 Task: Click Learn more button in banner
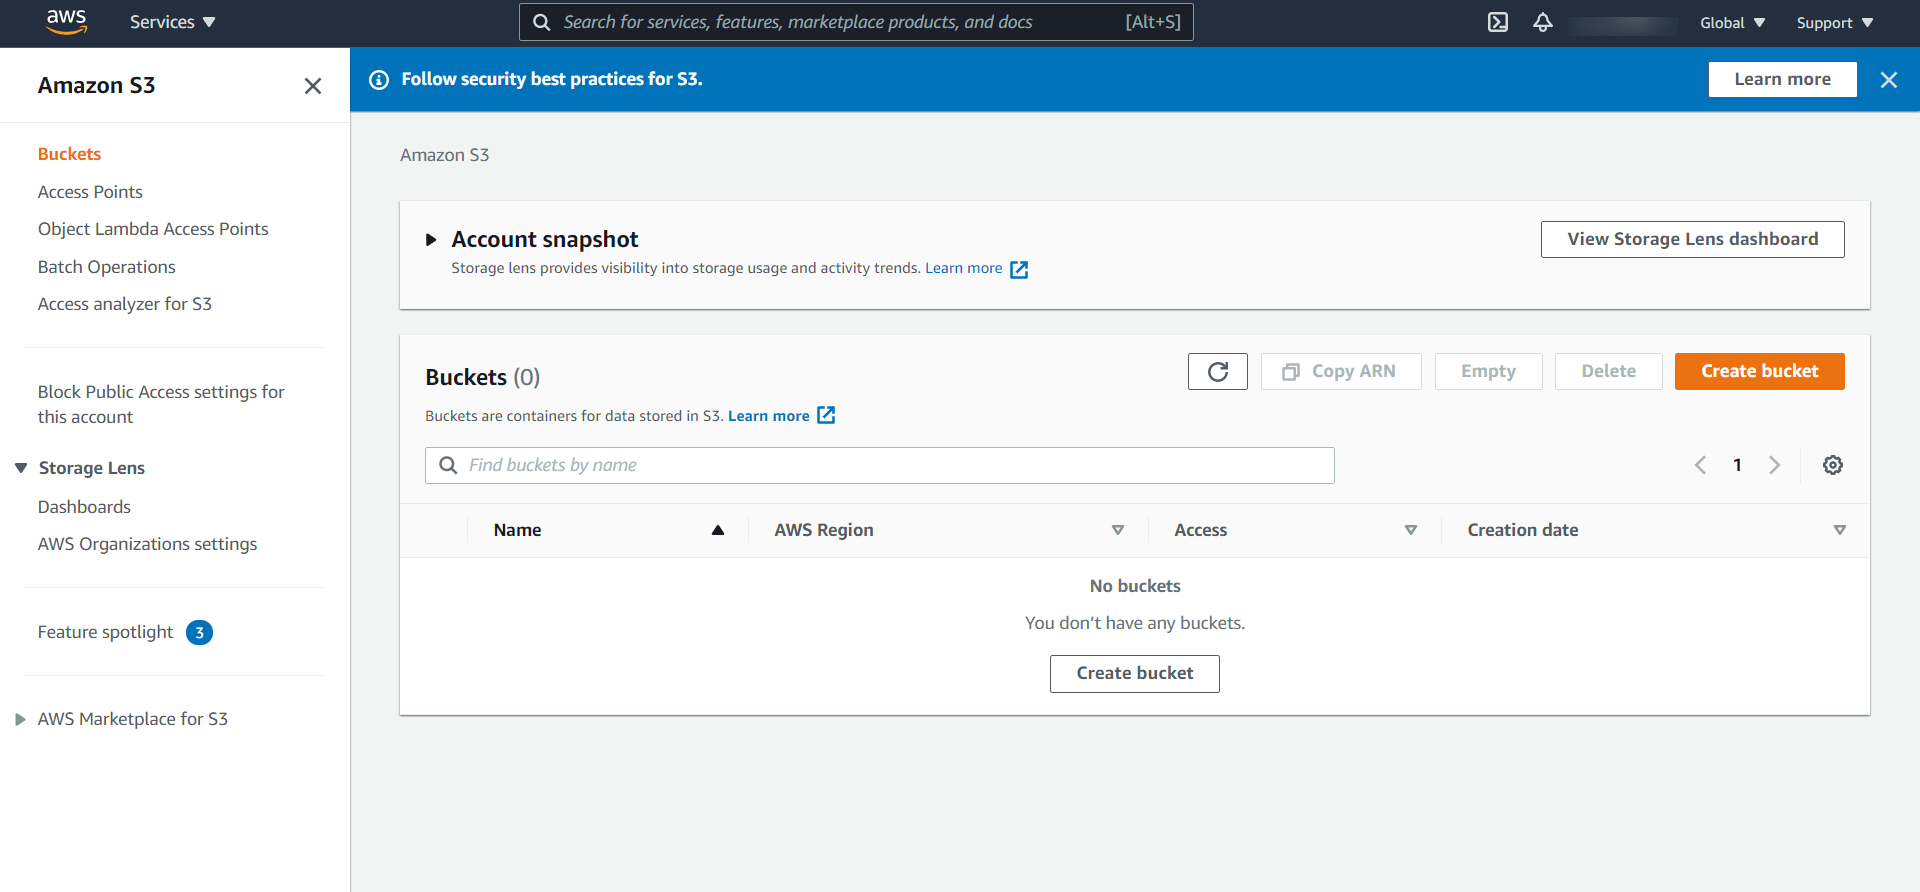point(1782,79)
